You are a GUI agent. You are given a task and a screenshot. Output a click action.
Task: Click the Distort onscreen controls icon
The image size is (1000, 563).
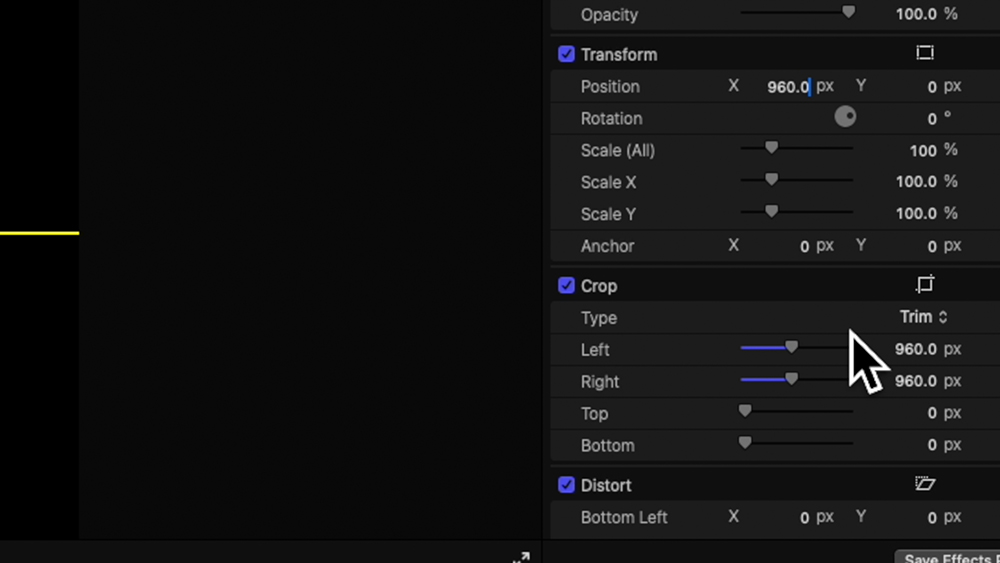click(x=925, y=484)
